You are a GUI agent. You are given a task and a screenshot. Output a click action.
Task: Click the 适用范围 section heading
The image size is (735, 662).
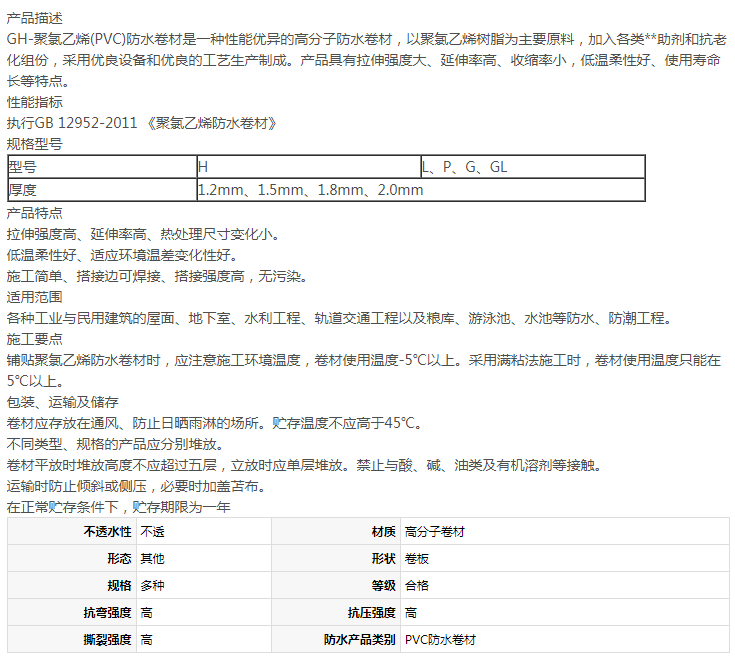point(34,297)
